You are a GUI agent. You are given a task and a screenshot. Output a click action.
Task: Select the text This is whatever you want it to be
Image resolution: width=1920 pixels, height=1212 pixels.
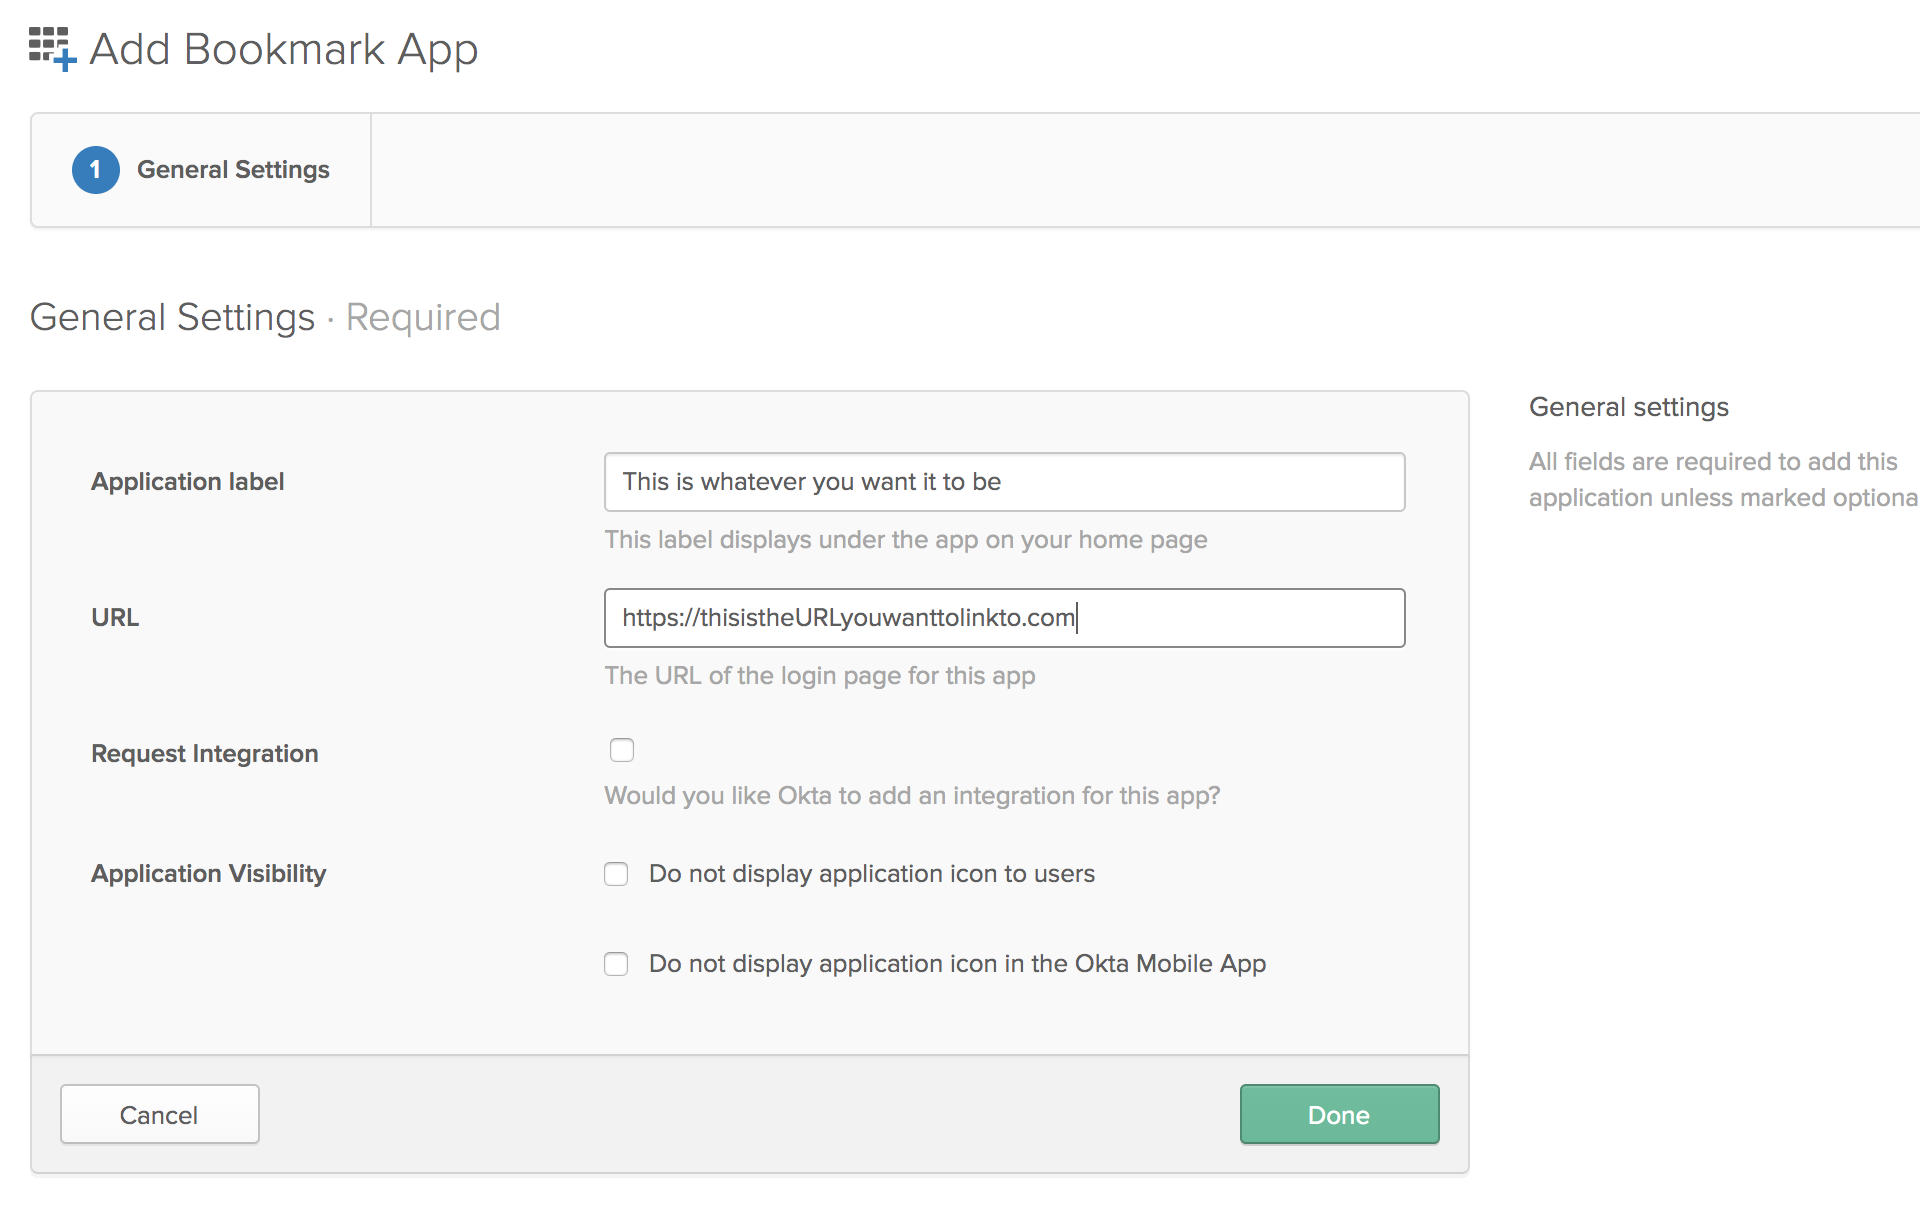click(x=810, y=481)
